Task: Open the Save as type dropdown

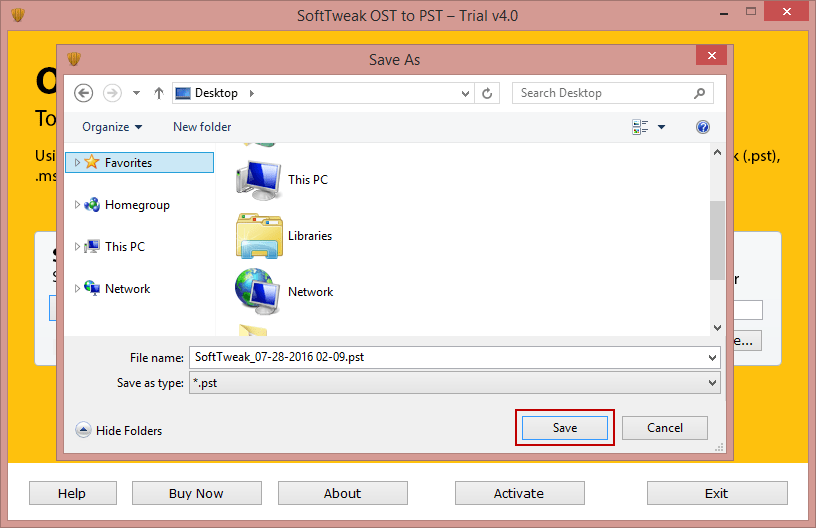Action: tap(712, 383)
